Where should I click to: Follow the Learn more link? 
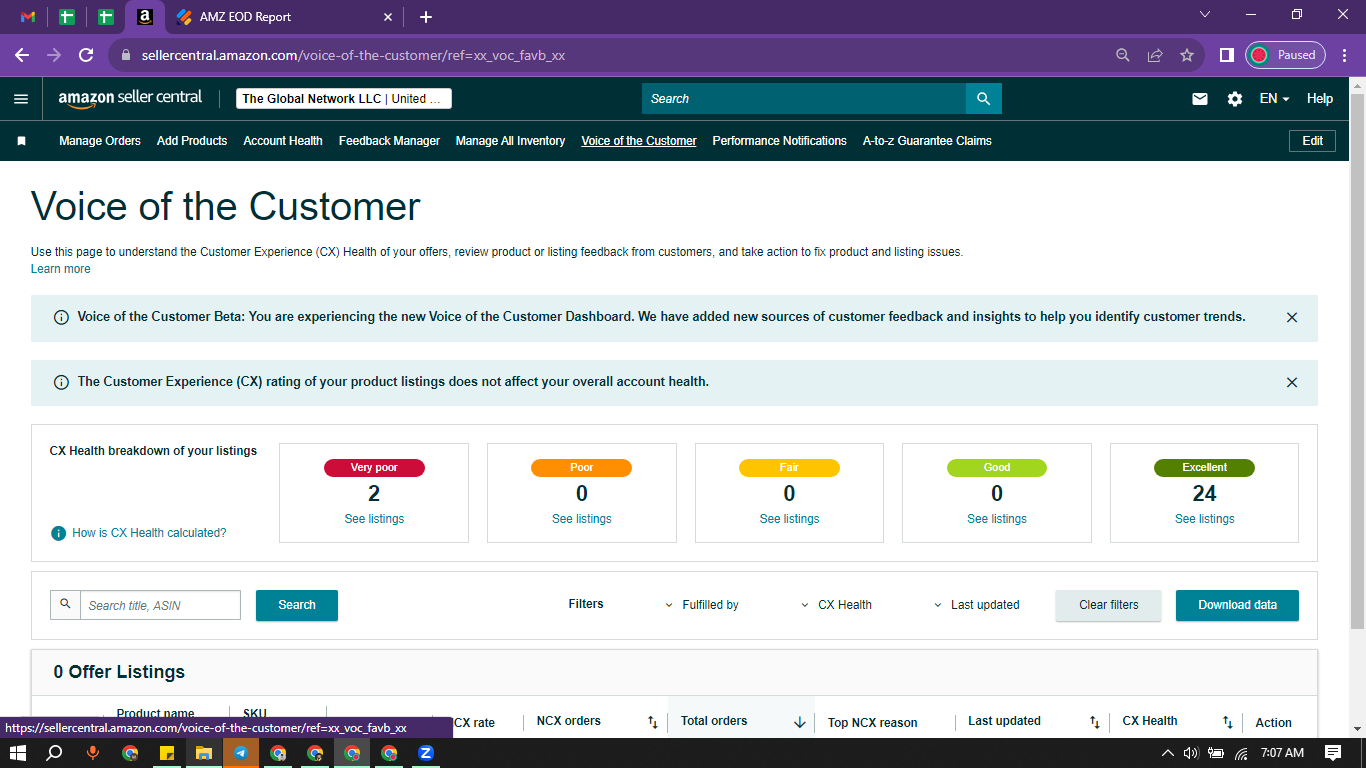61,269
